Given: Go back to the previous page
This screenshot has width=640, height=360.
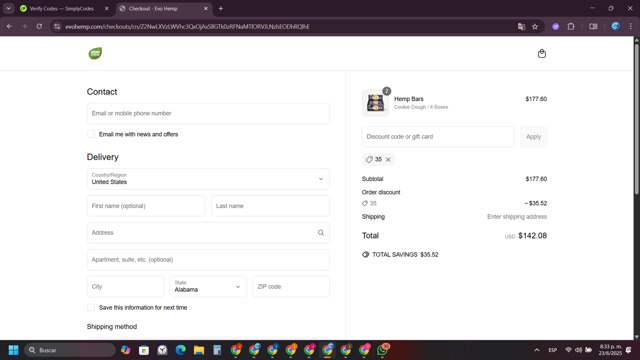Looking at the screenshot, I should pyautogui.click(x=9, y=27).
